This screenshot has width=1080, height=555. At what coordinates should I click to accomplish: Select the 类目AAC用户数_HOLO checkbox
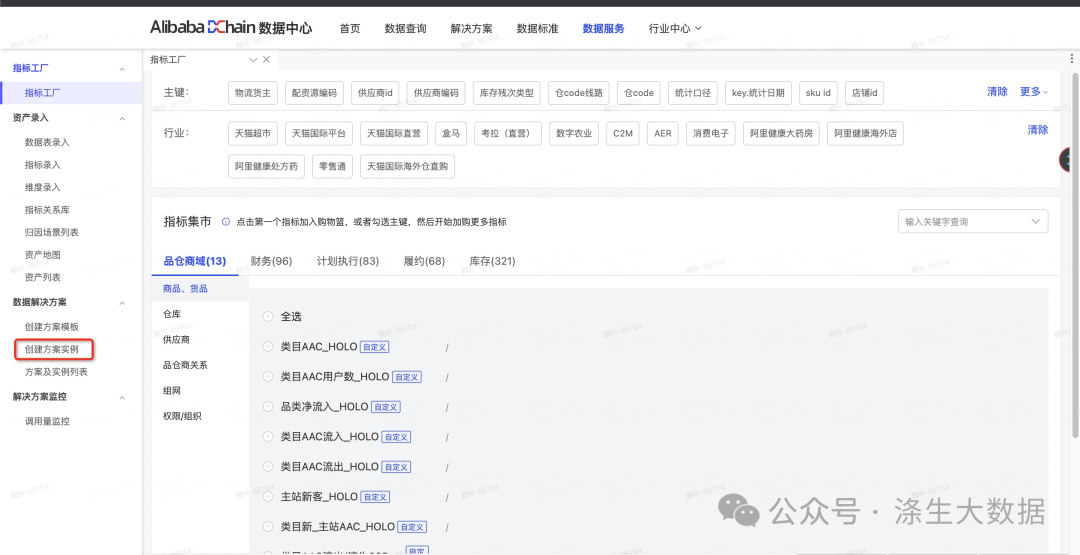[x=268, y=377]
